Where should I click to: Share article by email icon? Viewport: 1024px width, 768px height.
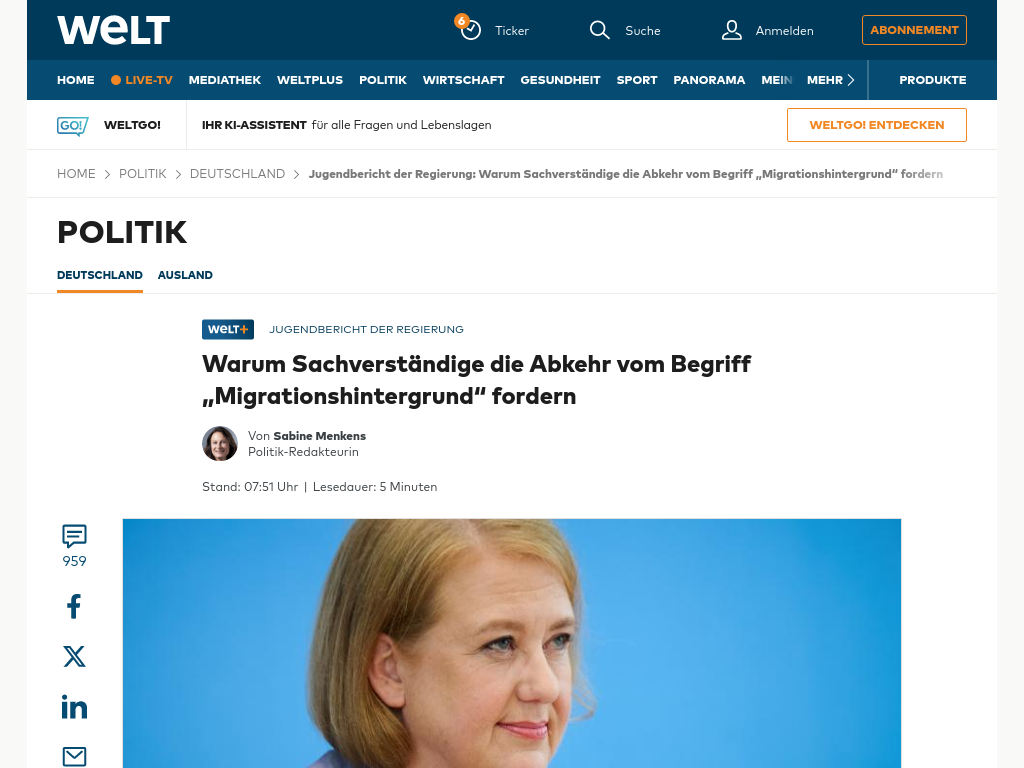pos(74,756)
